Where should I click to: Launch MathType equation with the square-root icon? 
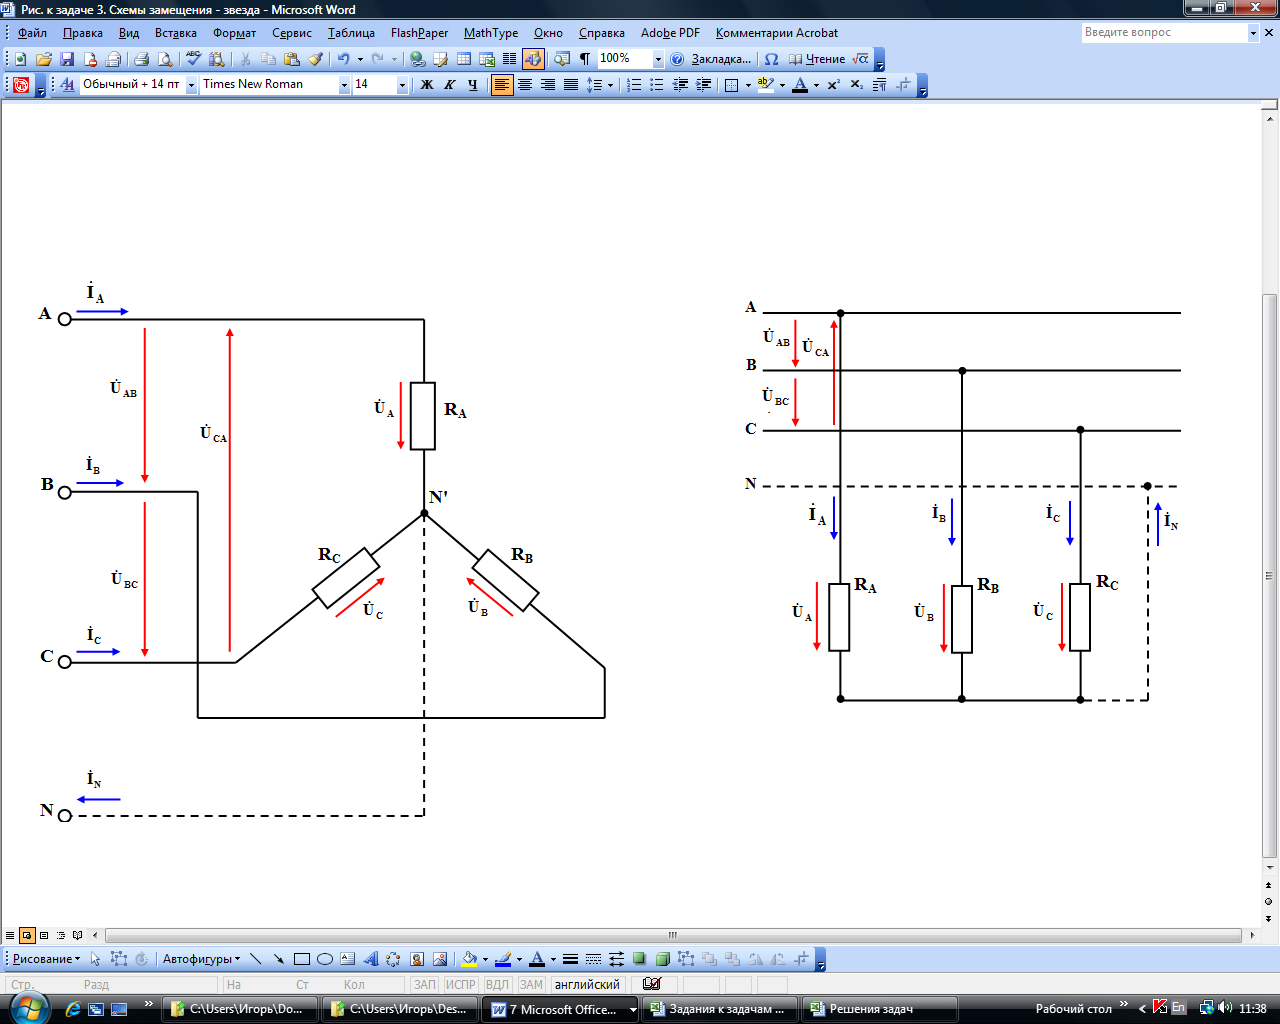(x=860, y=59)
